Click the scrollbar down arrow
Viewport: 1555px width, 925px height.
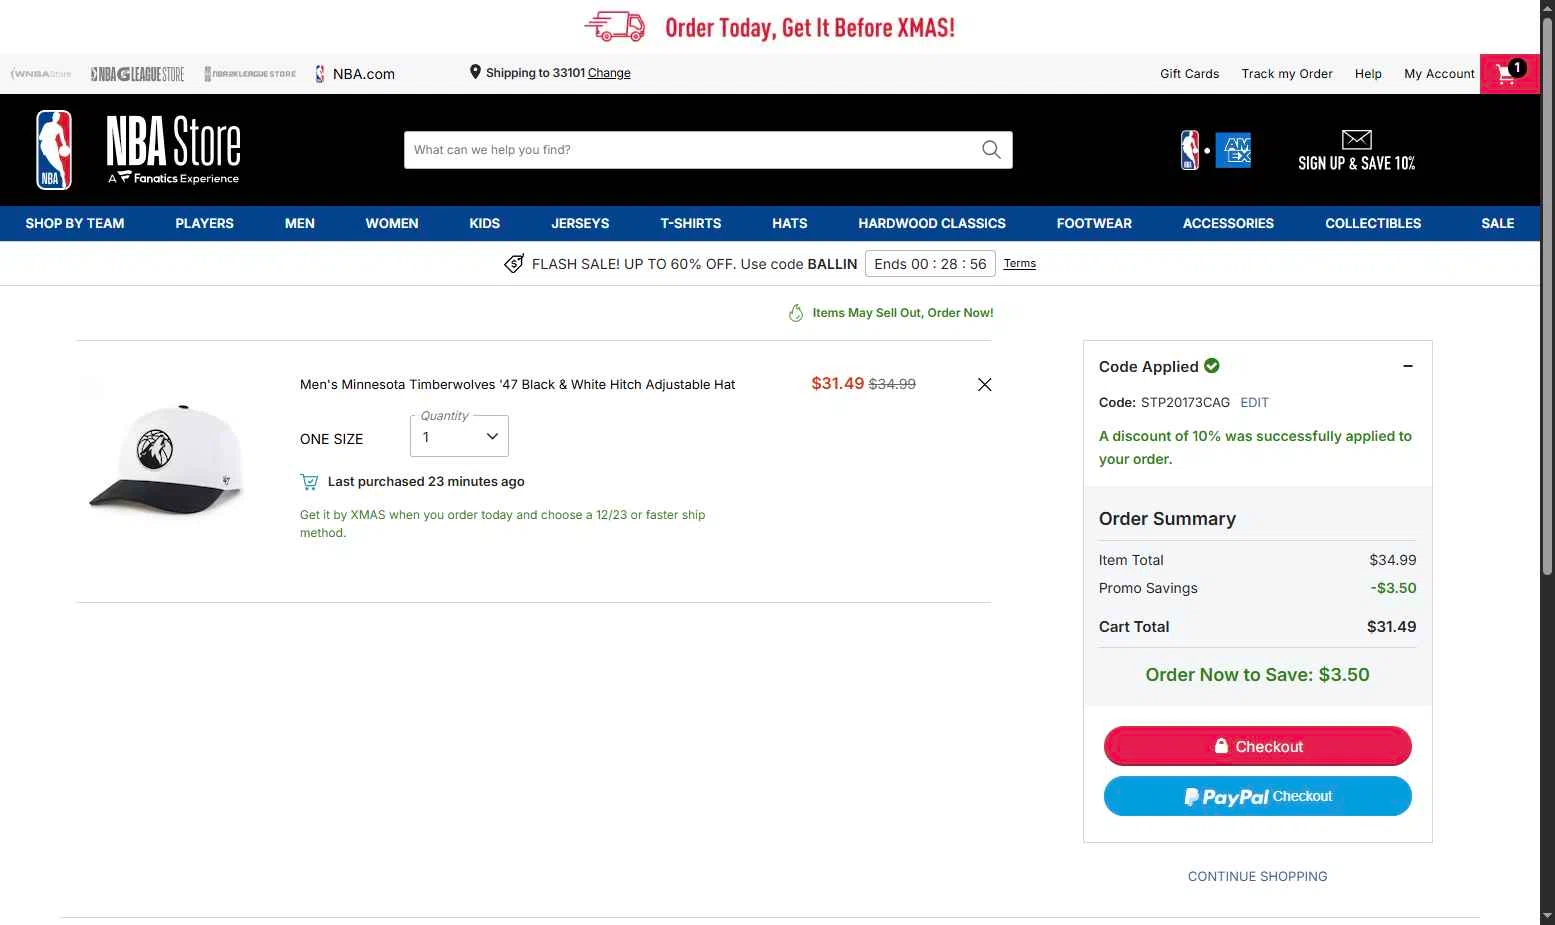point(1547,916)
